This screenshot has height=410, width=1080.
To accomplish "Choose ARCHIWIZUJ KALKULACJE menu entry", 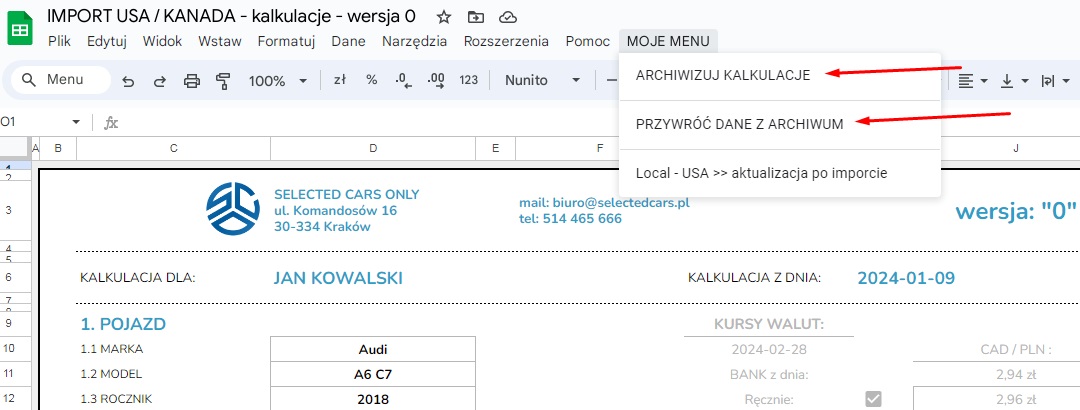I will pos(723,74).
